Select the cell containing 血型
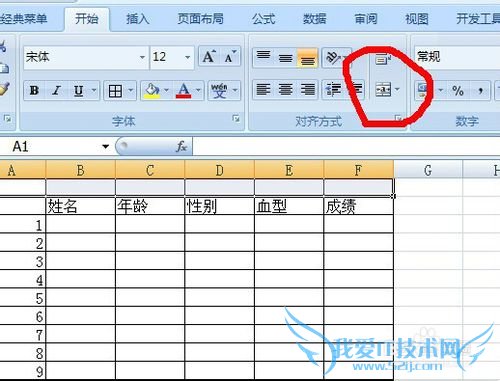 pyautogui.click(x=289, y=206)
